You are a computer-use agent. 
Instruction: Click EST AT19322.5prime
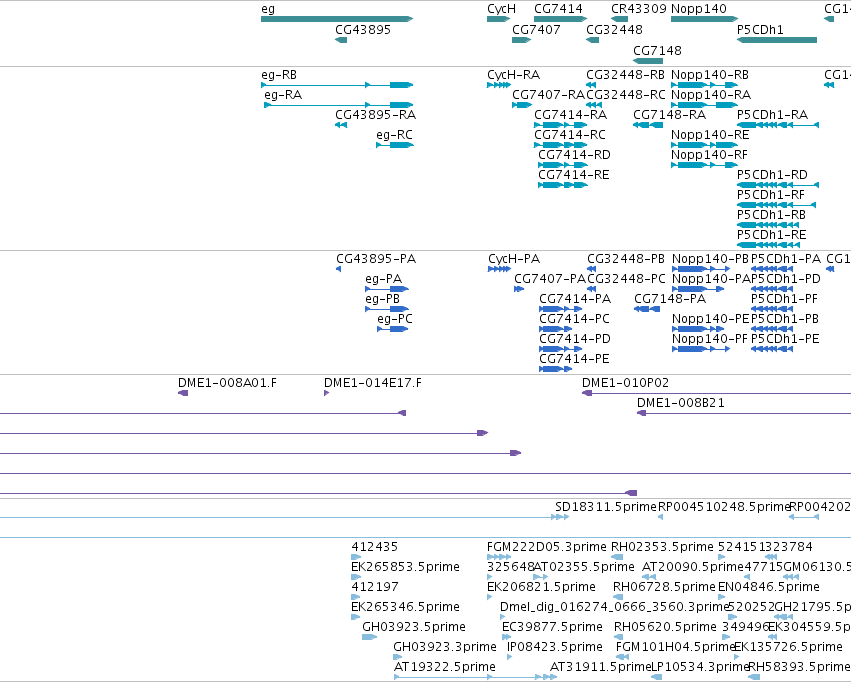coord(444,667)
